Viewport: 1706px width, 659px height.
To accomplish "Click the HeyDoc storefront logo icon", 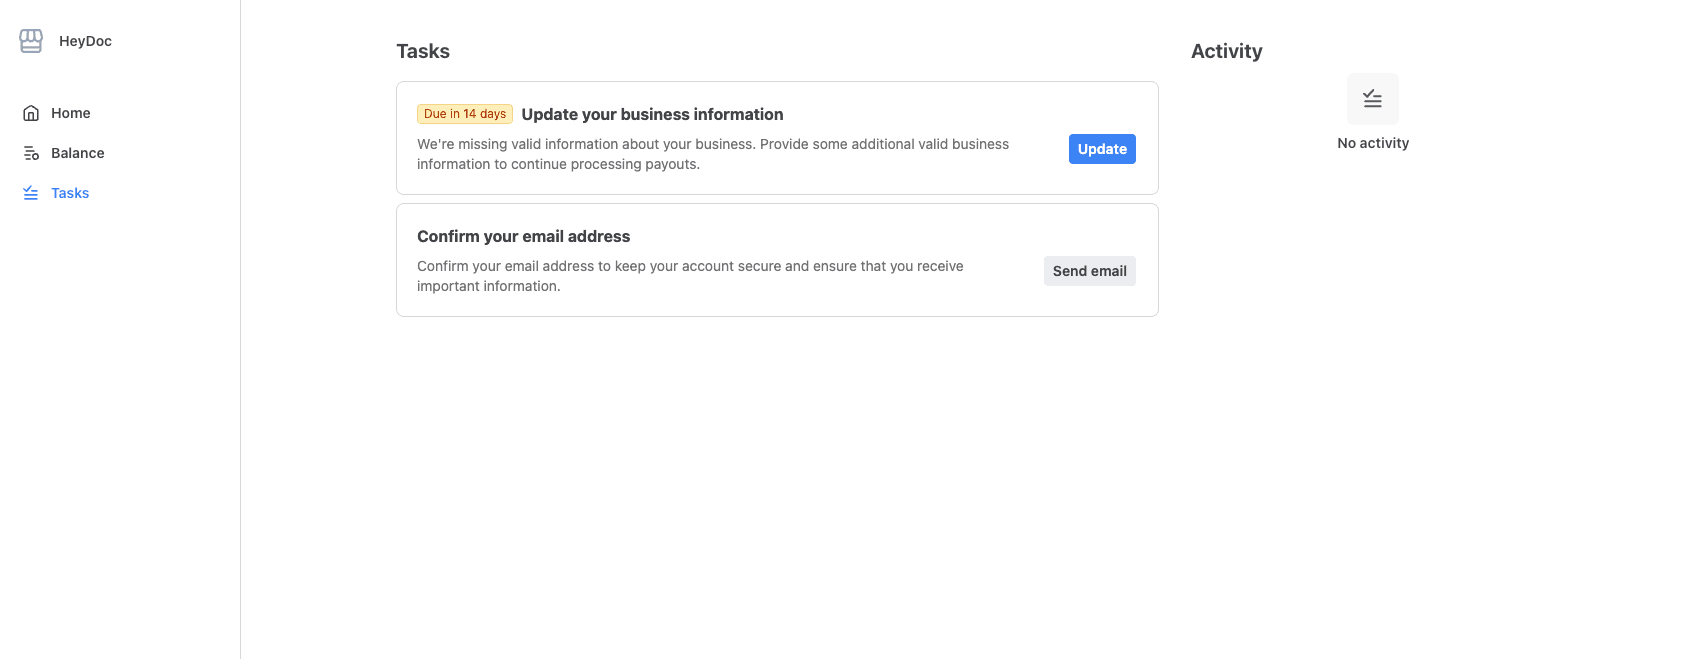I will [30, 41].
